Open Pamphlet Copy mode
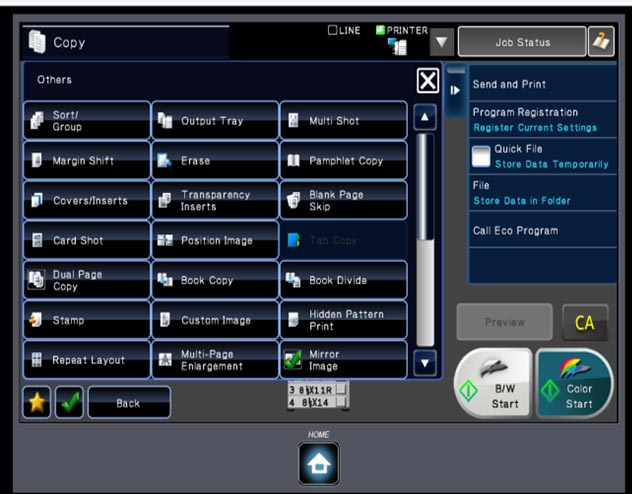The image size is (632, 494). coord(343,160)
